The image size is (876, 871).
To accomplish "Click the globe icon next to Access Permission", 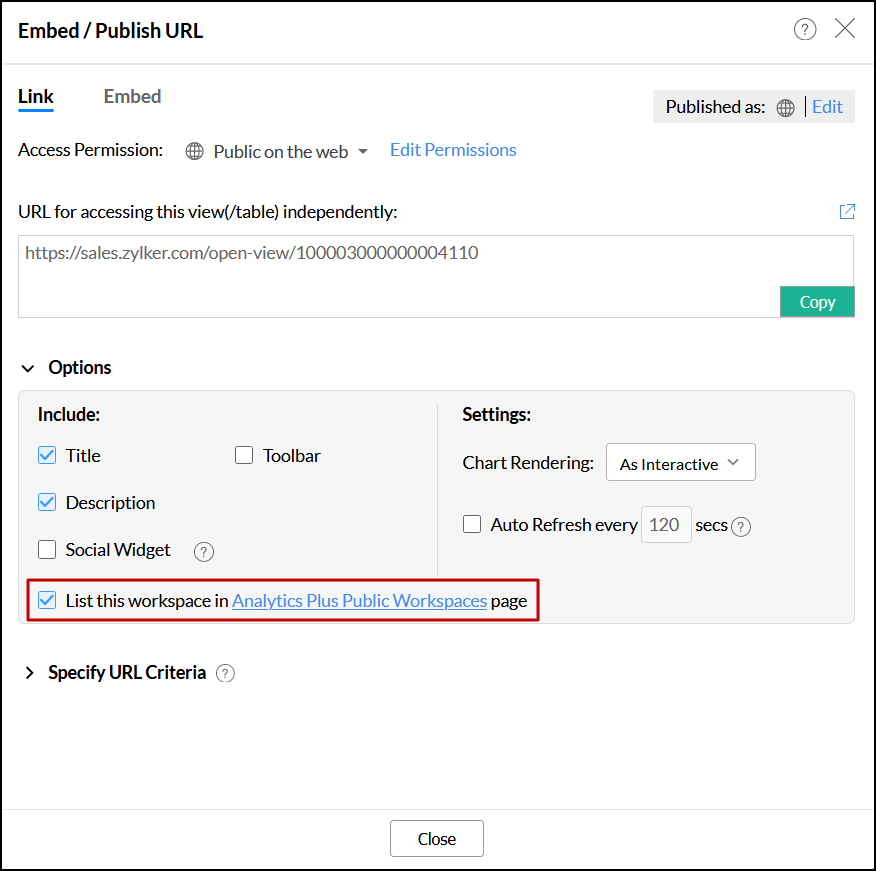I will [x=195, y=152].
